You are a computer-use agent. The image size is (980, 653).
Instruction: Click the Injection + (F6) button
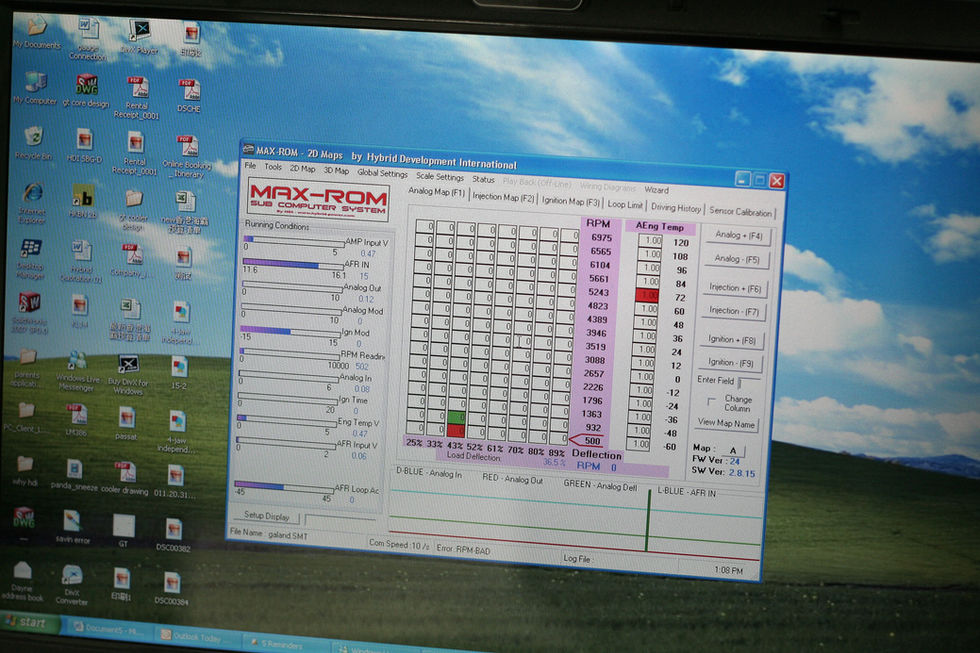(734, 287)
